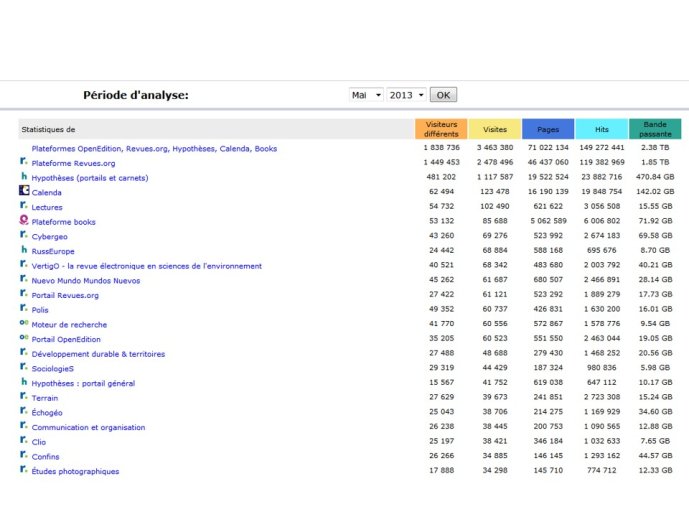Viewport: 689px width, 517px height.
Task: Open the Cybergeo link
Action: point(50,237)
